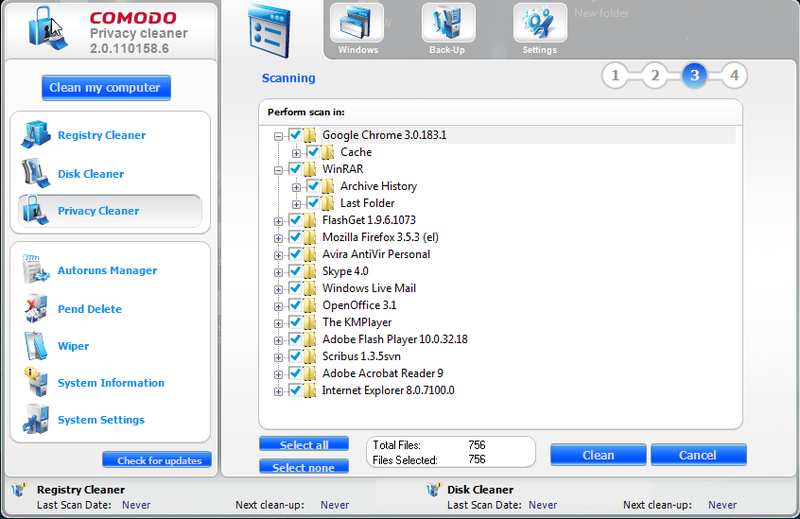Viewport: 800px width, 519px height.
Task: Click the Google Chrome folder icon
Action: click(310, 135)
